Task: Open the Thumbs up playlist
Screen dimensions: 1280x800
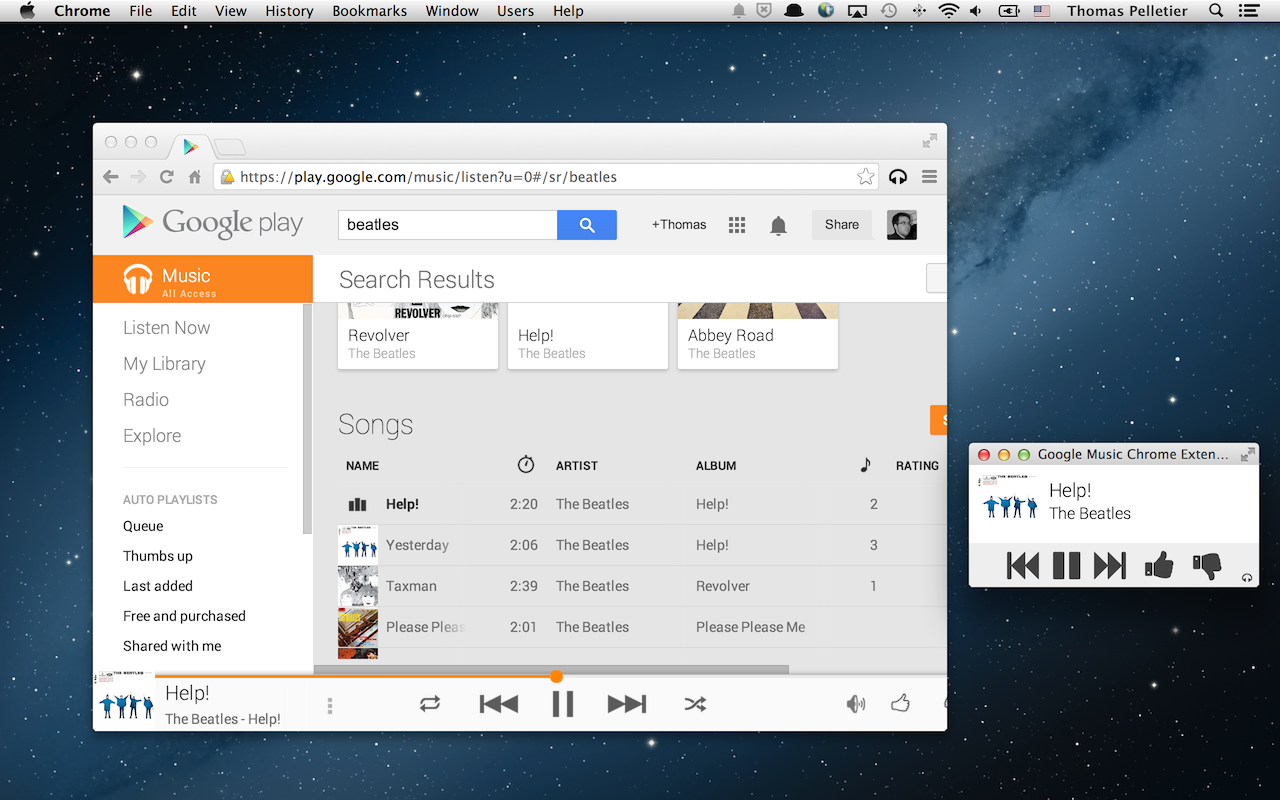Action: pyautogui.click(x=158, y=556)
